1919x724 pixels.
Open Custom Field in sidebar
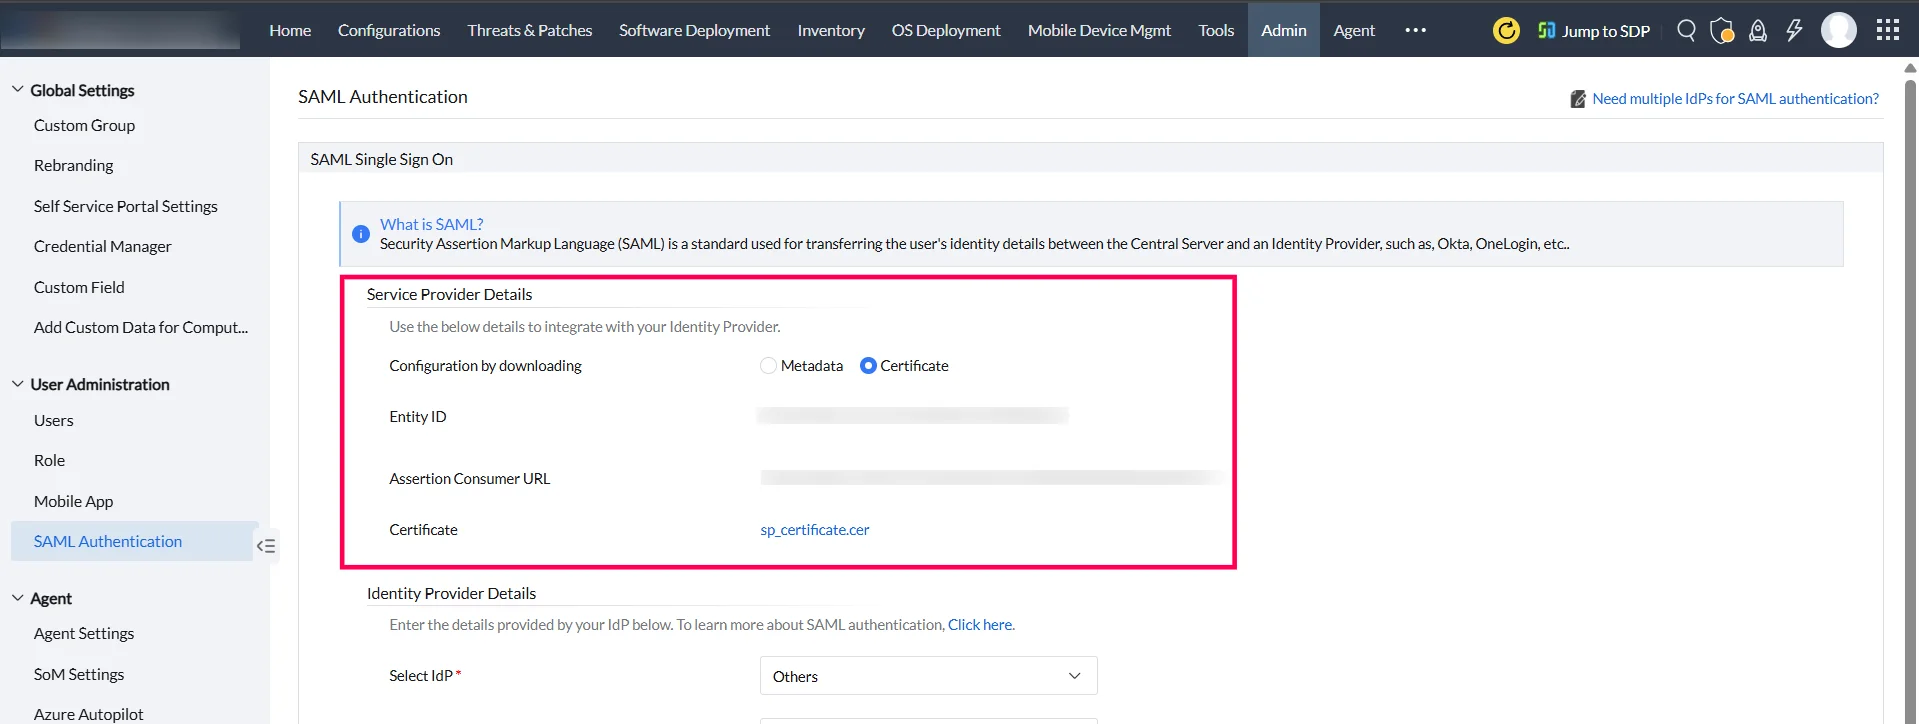click(x=79, y=287)
